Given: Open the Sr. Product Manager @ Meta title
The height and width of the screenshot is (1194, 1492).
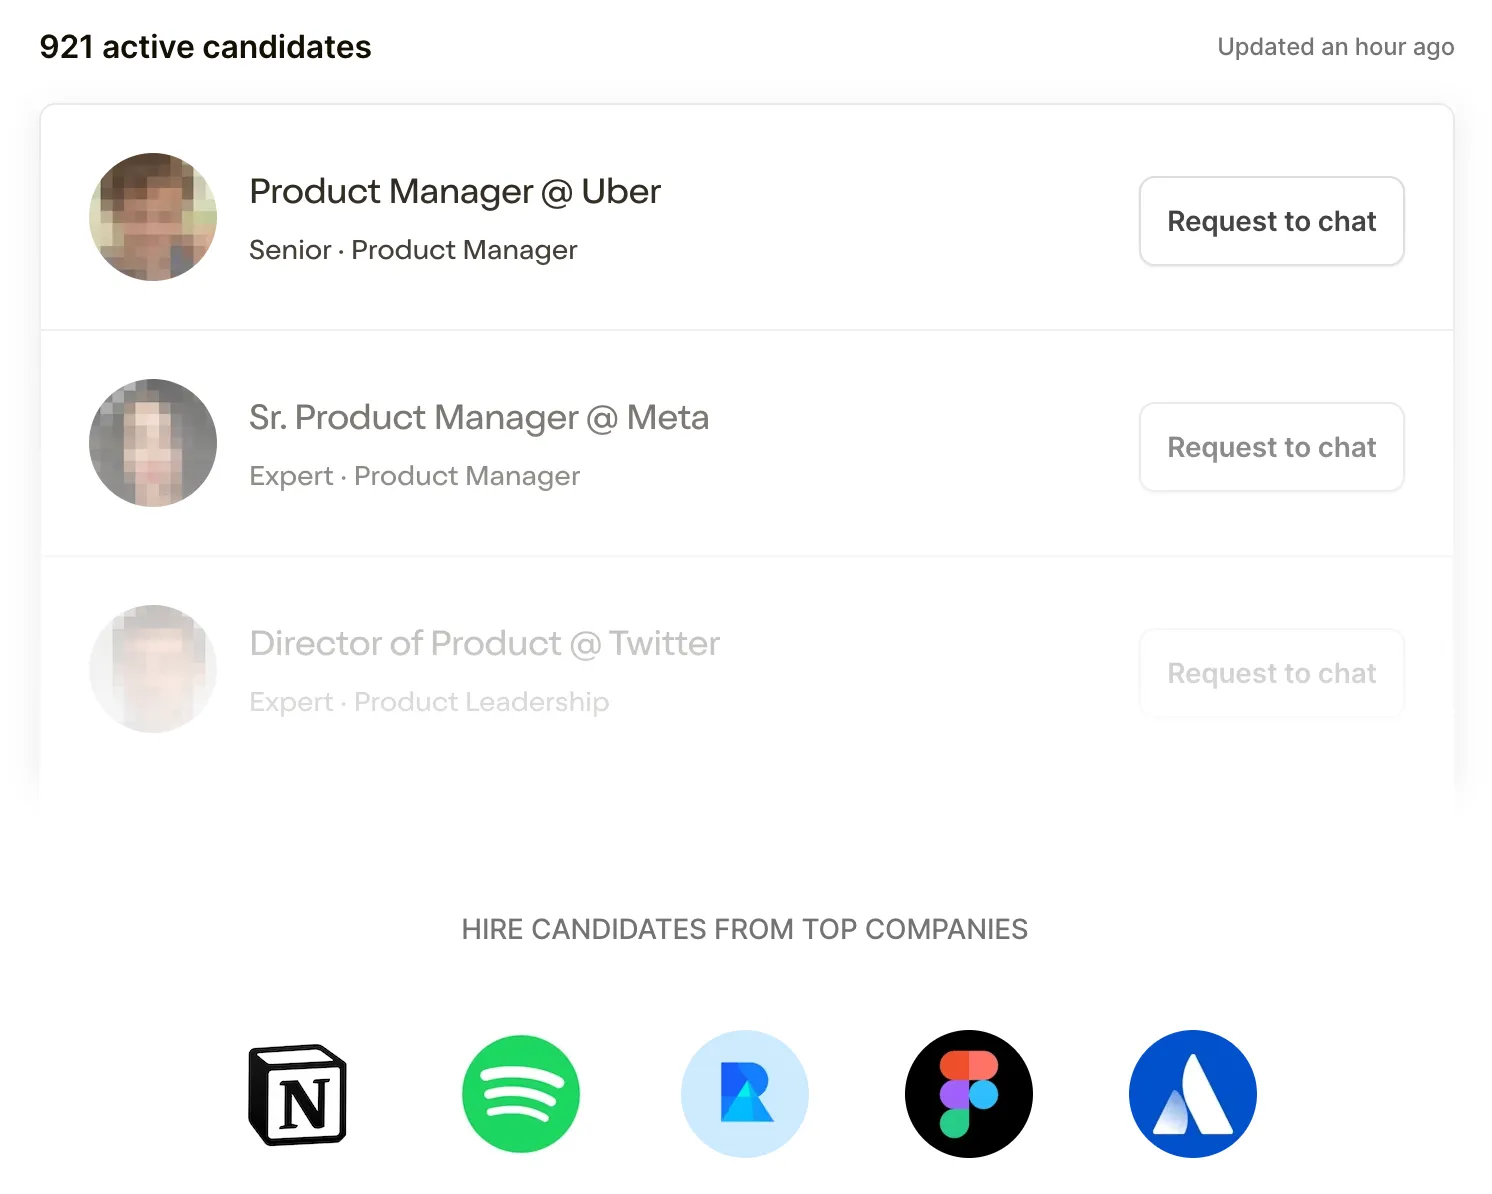Looking at the screenshot, I should (479, 417).
